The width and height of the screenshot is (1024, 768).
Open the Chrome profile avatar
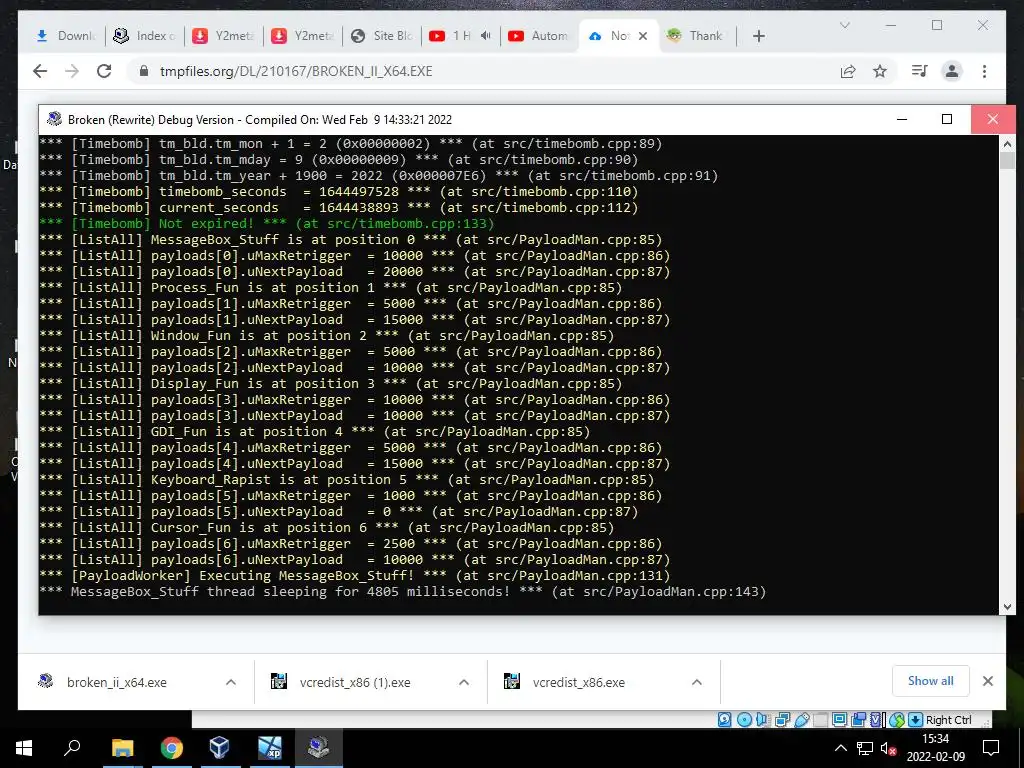(952, 71)
